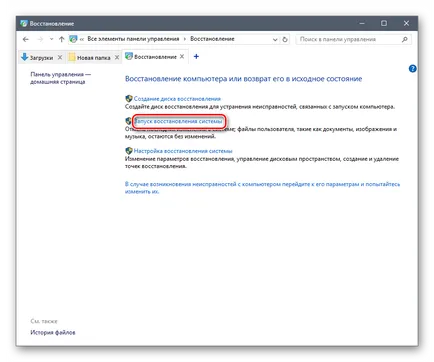
Task: Go back with the left arrow button
Action: pos(26,39)
